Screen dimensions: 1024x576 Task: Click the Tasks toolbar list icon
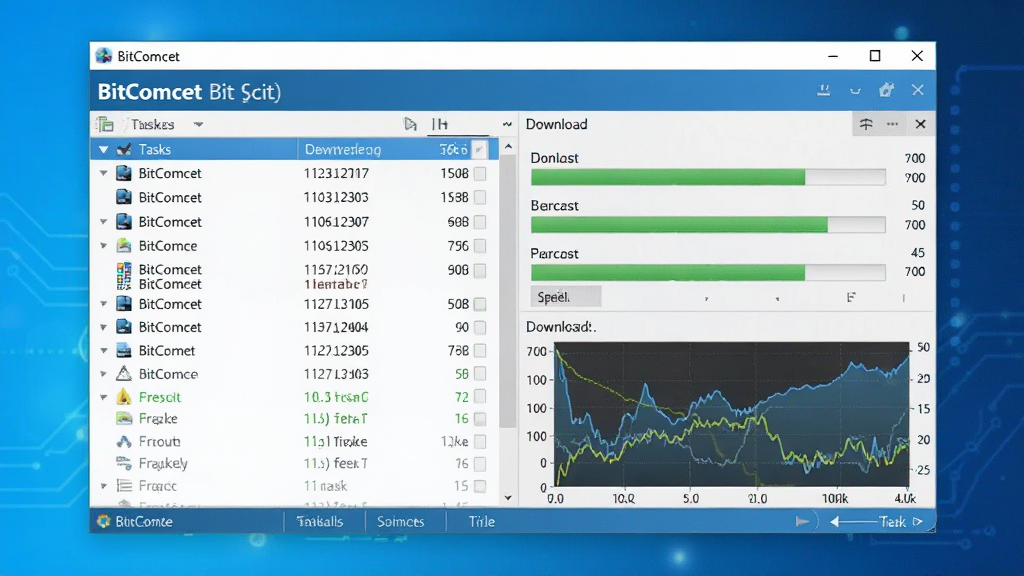(105, 124)
